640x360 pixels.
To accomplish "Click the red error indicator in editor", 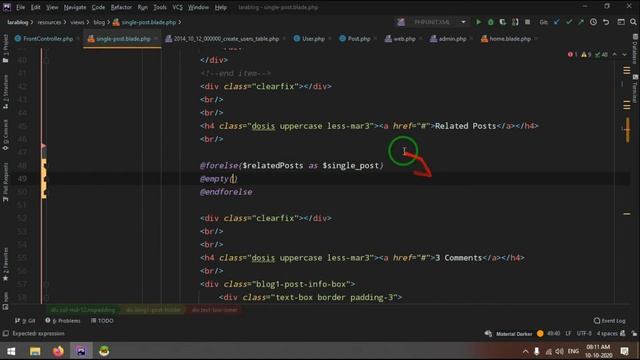I will 572,54.
